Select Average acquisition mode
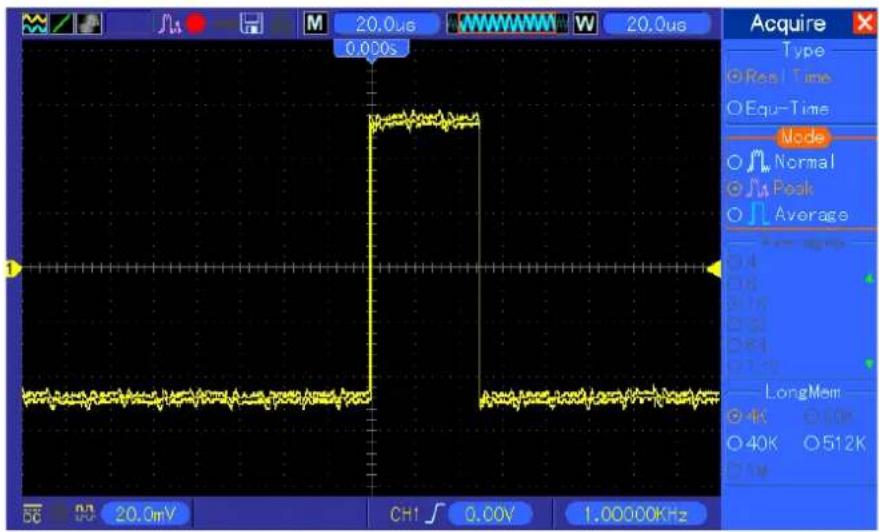 coord(788,214)
